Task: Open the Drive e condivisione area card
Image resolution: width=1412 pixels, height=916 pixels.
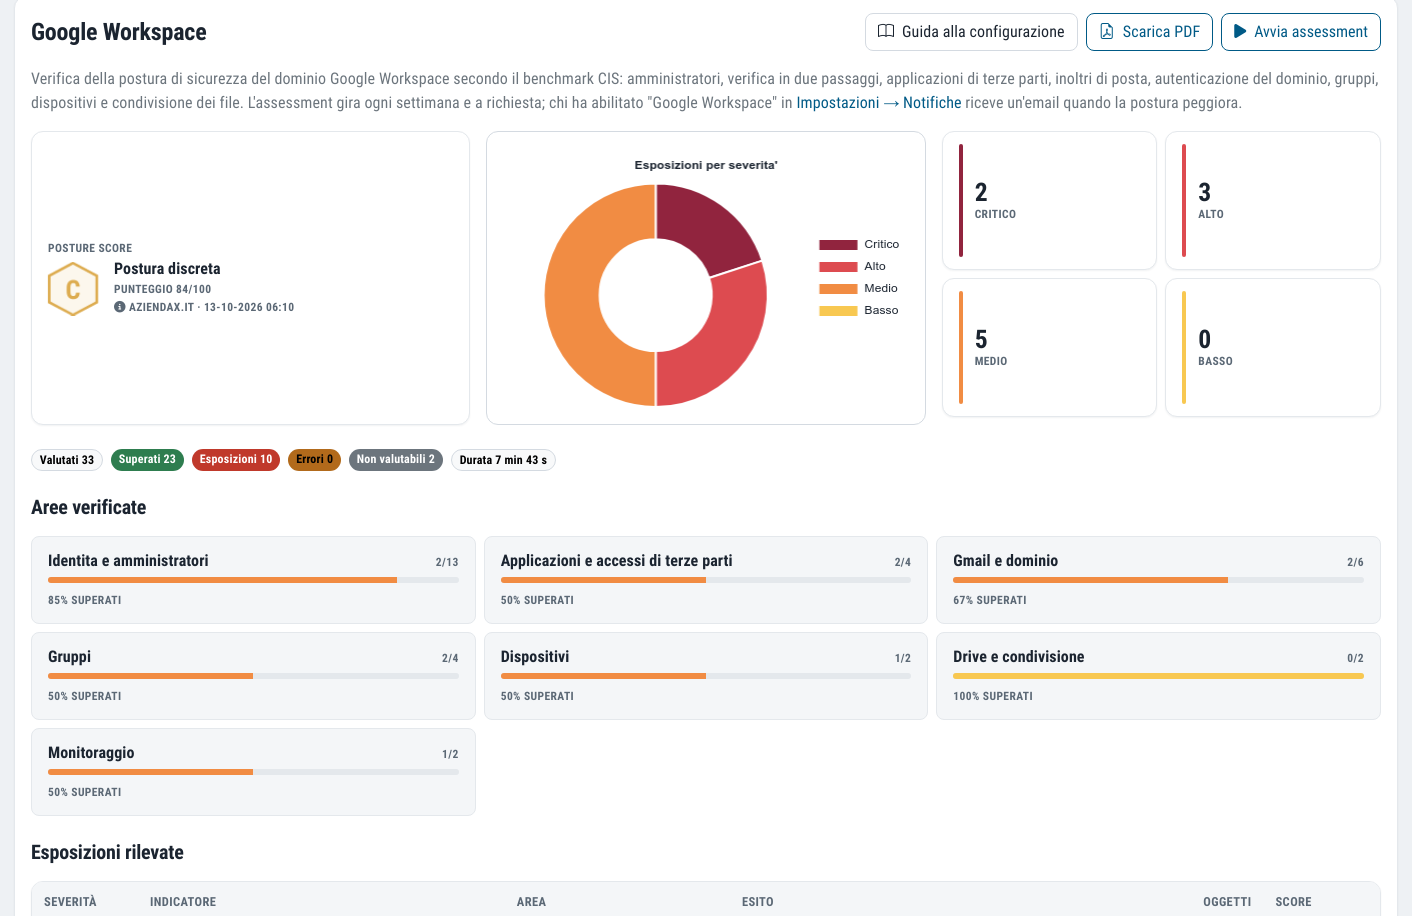Action: [x=1158, y=676]
